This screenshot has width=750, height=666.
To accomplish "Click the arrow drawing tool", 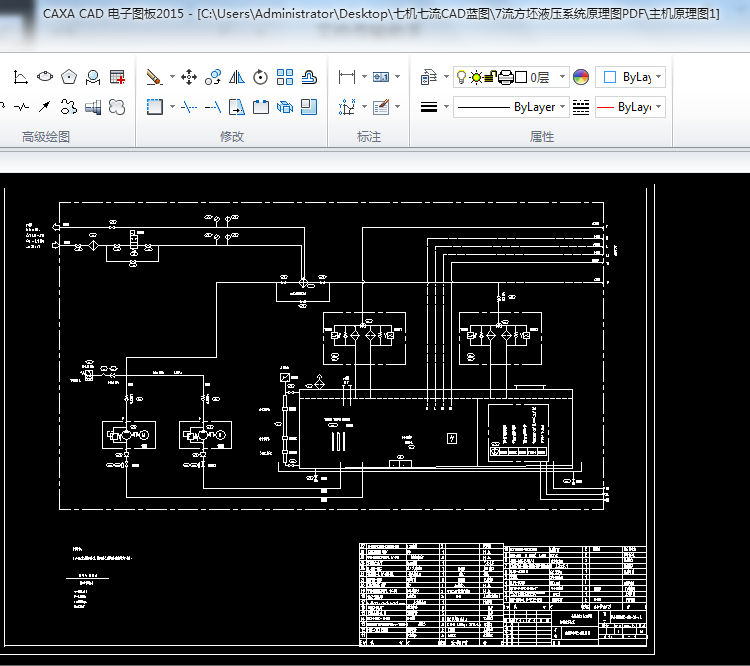I will tap(45, 106).
